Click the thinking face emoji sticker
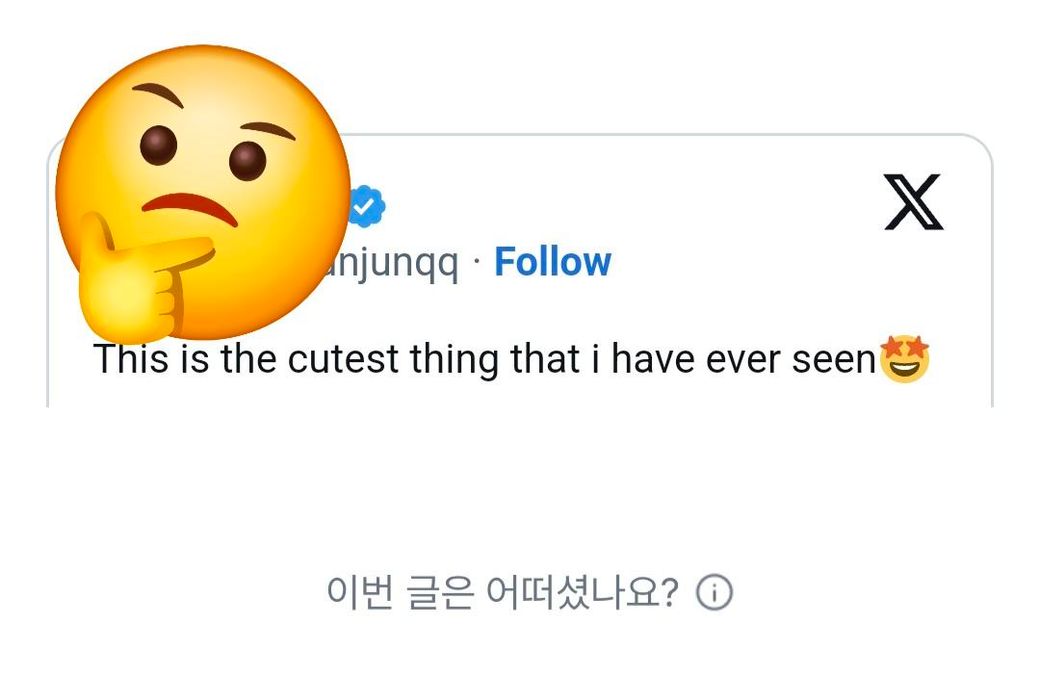The height and width of the screenshot is (679, 1040). coord(200,190)
